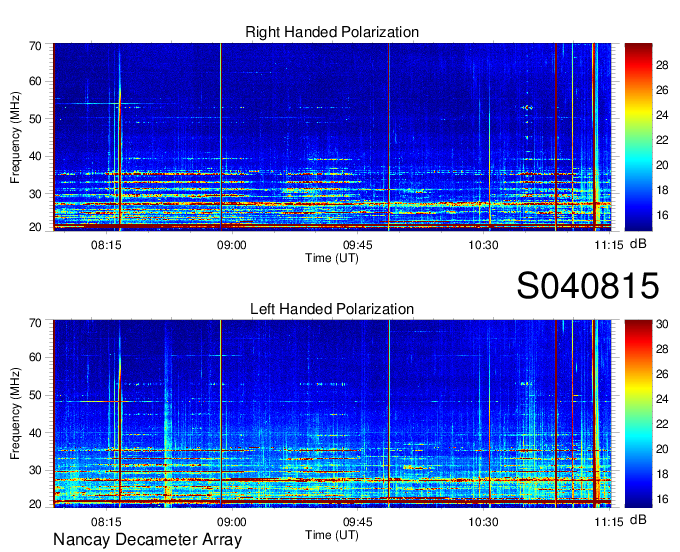This screenshot has height=552, width=680.
Task: Click the 26 value on Right Handed color scale
Action: (x=662, y=91)
